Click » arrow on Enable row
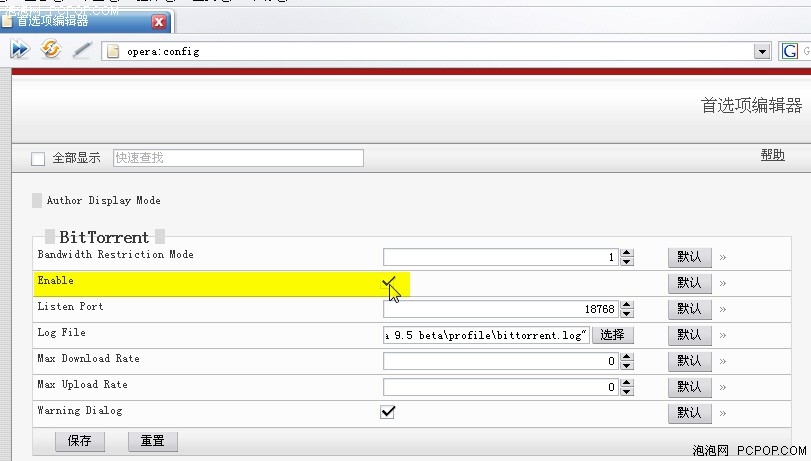Viewport: 811px width, 461px height. 723,284
